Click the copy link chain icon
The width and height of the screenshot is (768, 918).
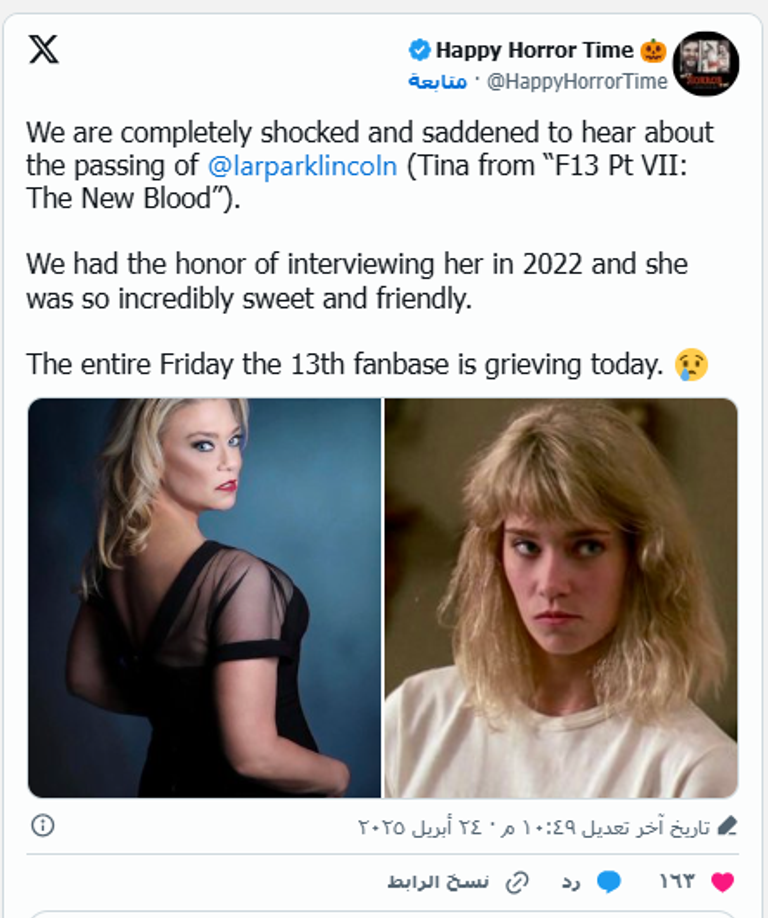pyautogui.click(x=517, y=882)
